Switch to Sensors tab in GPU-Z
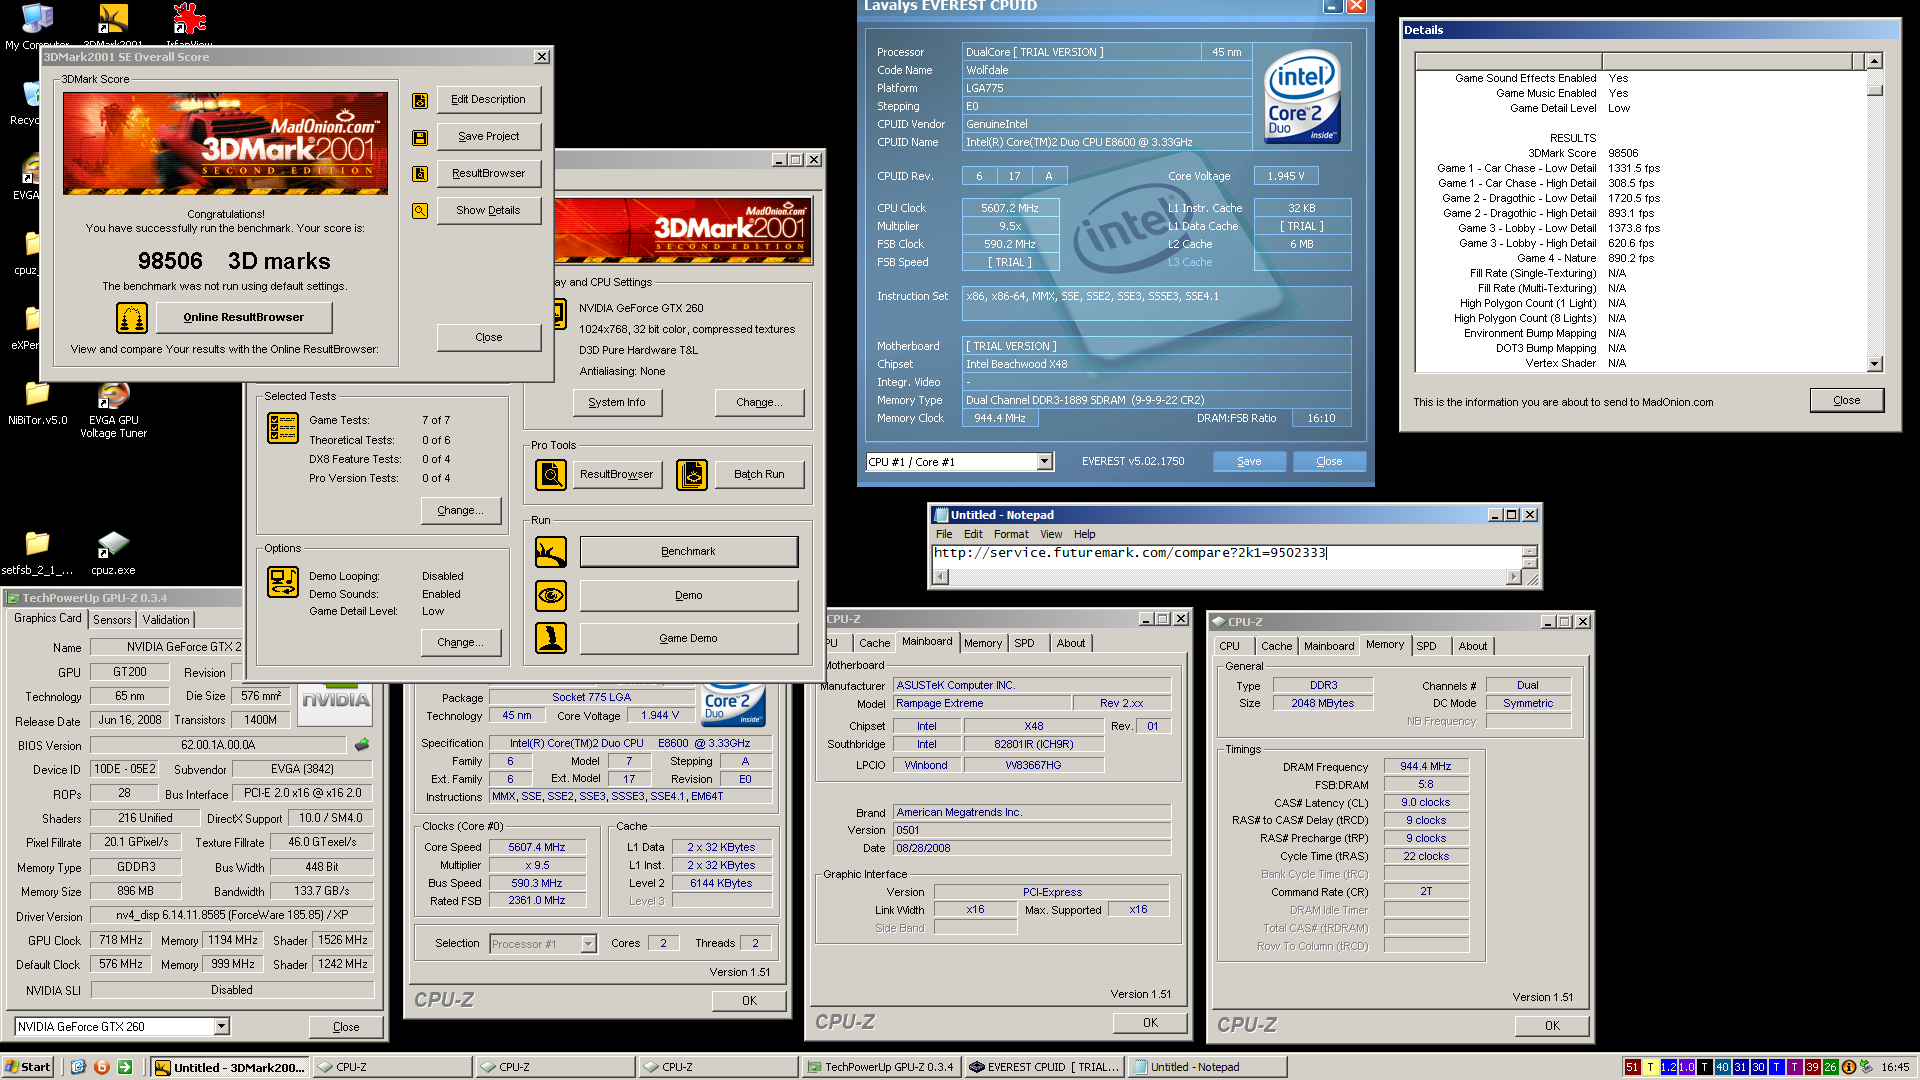This screenshot has height=1080, width=1920. pyautogui.click(x=112, y=620)
